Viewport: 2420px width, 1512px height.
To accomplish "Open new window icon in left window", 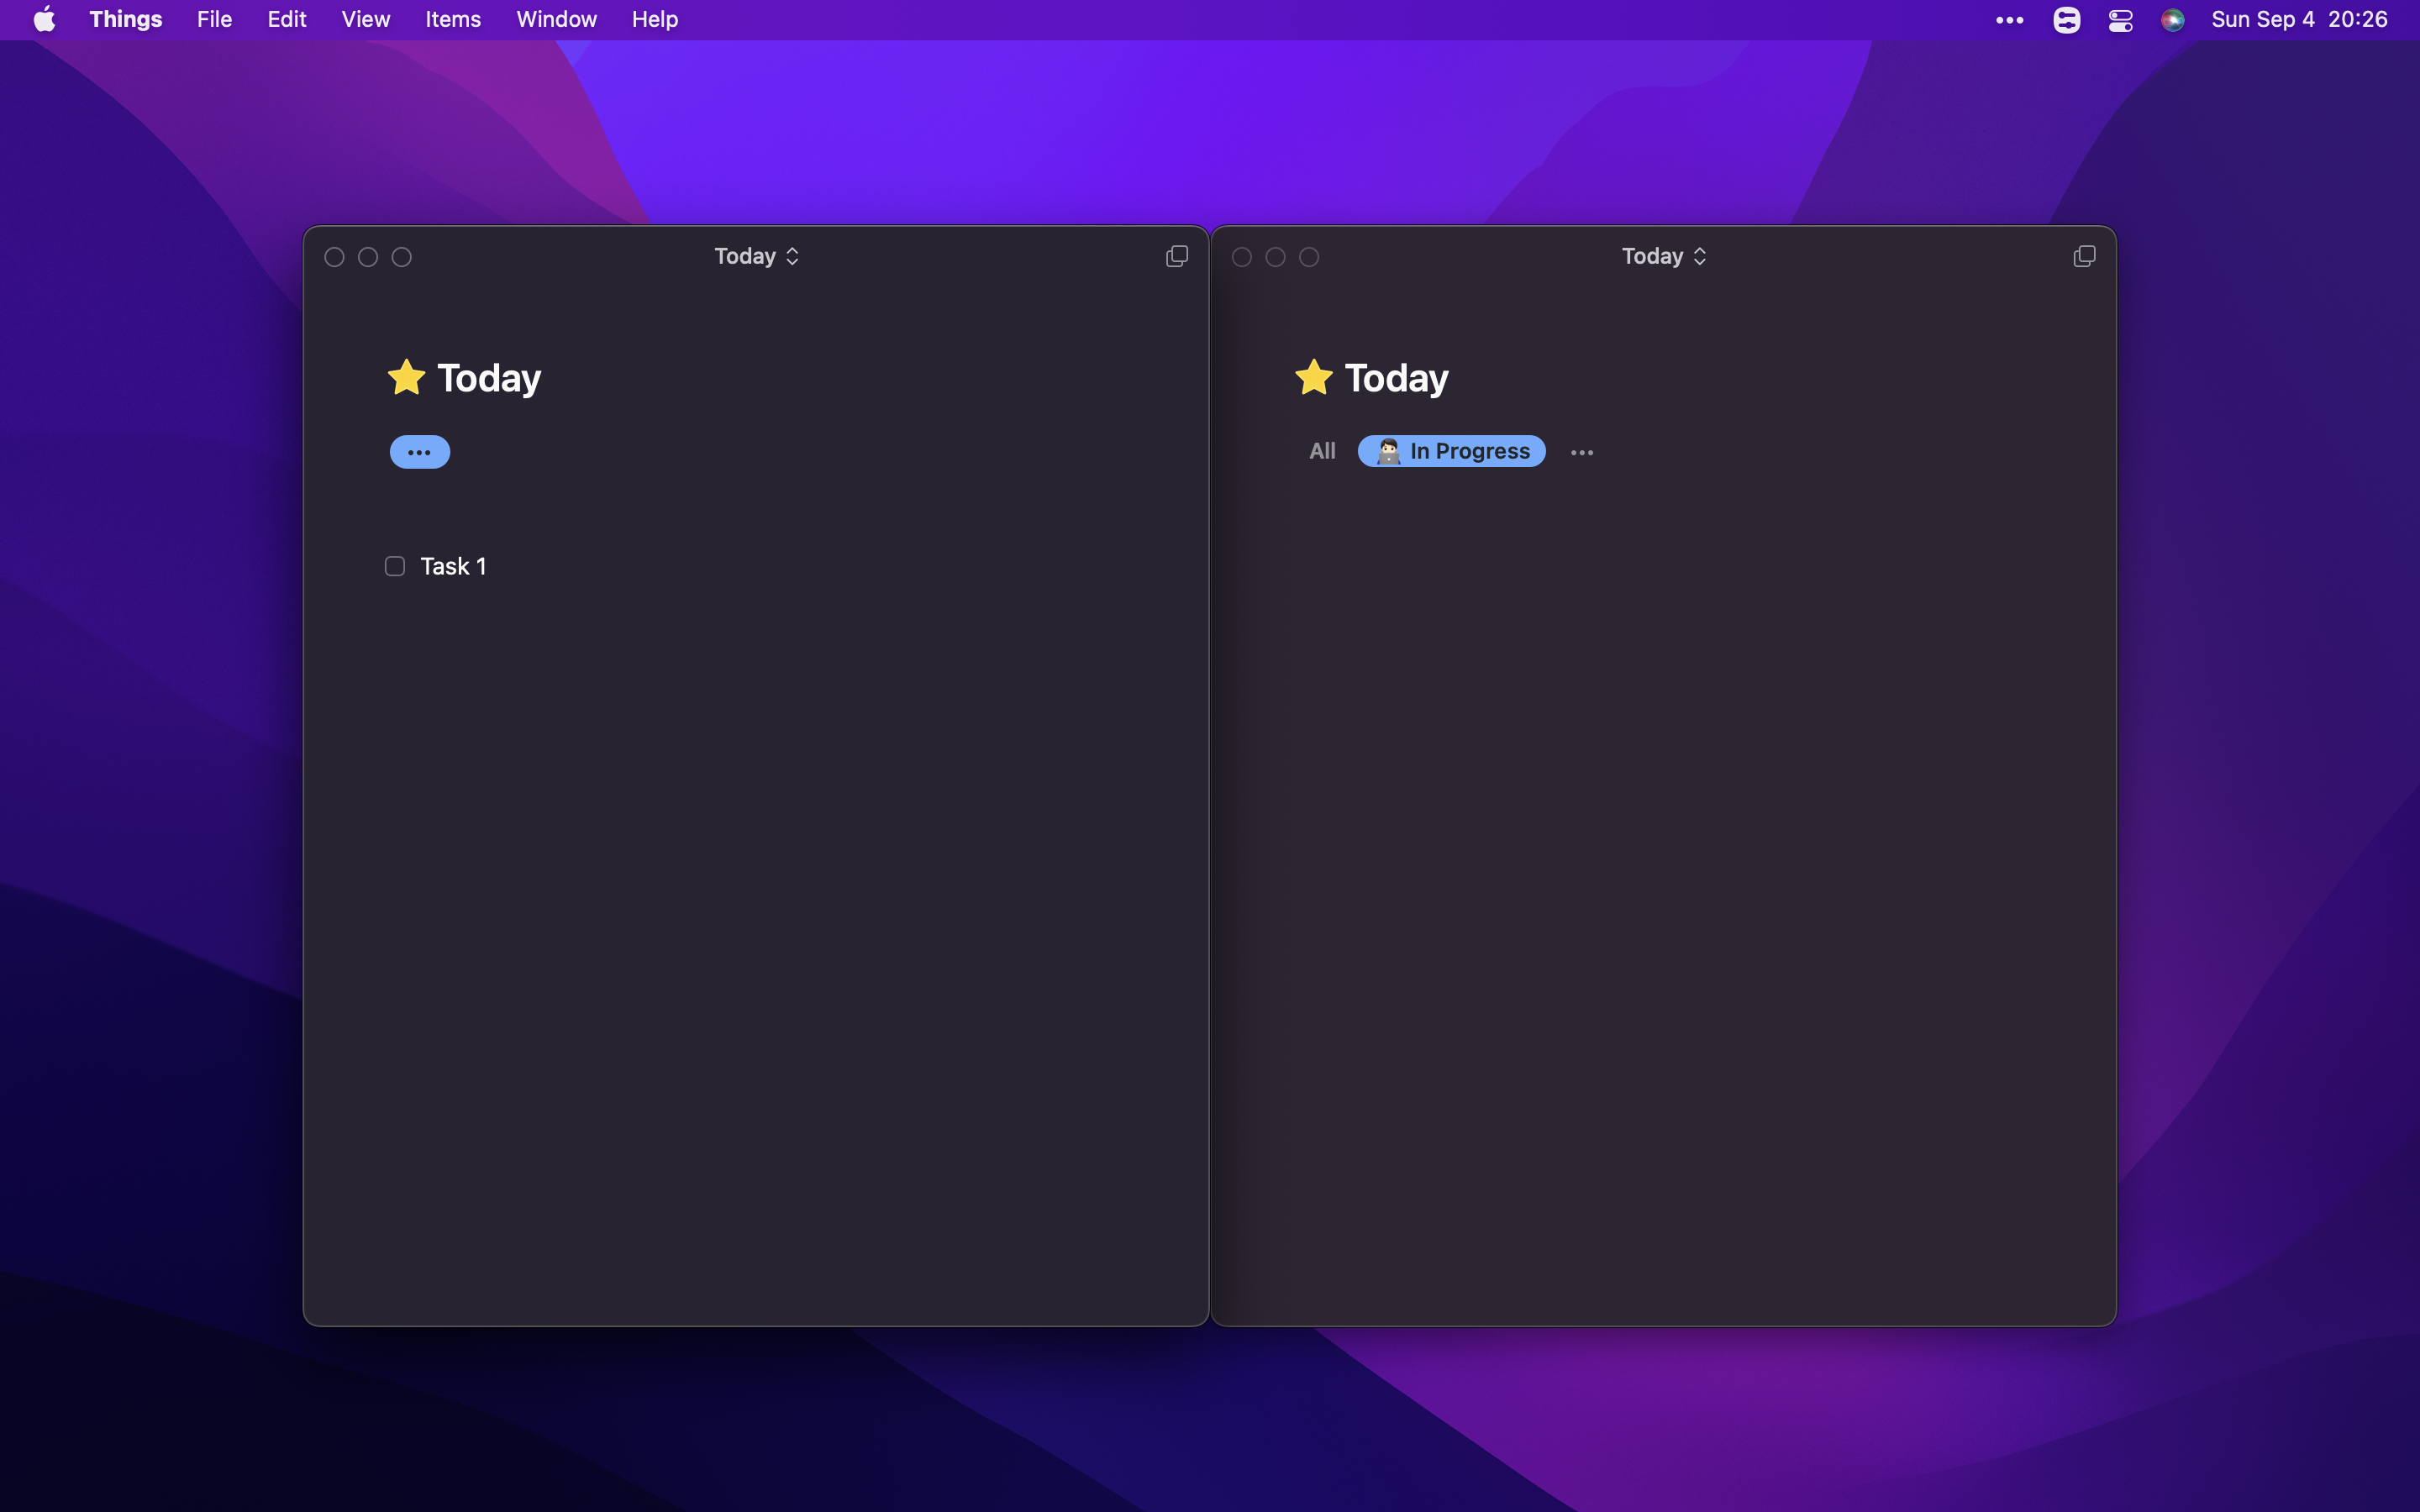I will 1177,257.
